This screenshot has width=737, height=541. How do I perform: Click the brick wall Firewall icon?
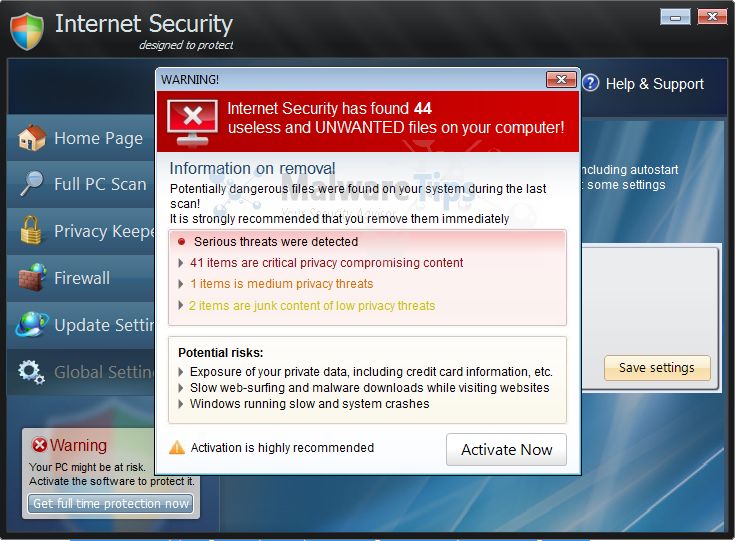pyautogui.click(x=32, y=277)
